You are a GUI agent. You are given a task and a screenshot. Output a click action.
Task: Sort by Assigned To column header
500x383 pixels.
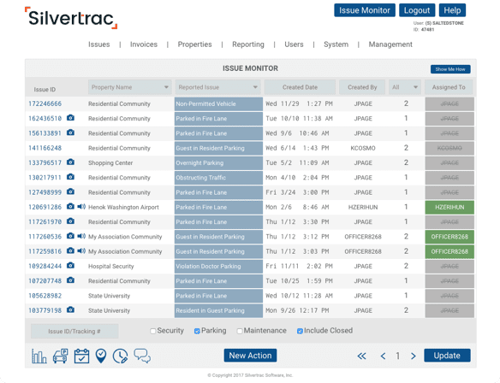(x=449, y=87)
